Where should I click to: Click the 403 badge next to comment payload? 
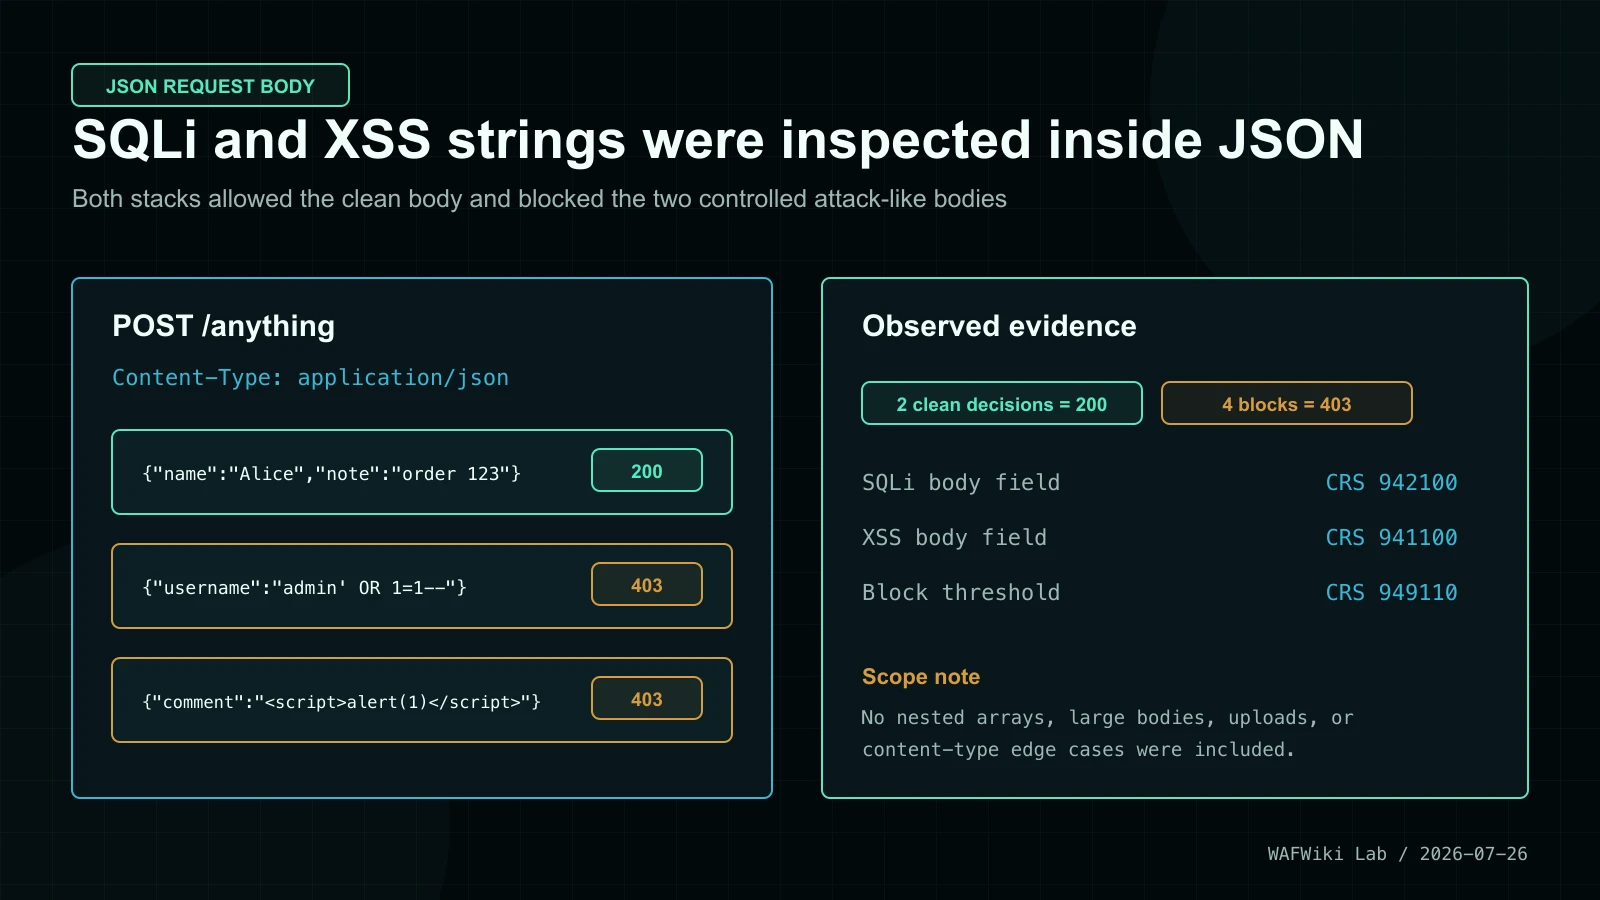pos(647,699)
